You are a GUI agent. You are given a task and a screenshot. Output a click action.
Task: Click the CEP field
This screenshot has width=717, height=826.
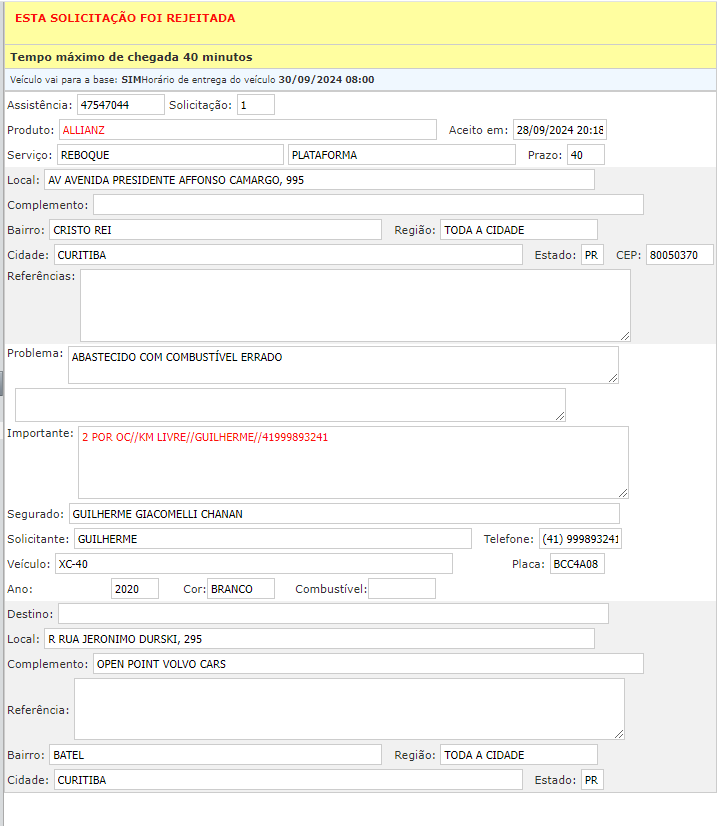[679, 255]
